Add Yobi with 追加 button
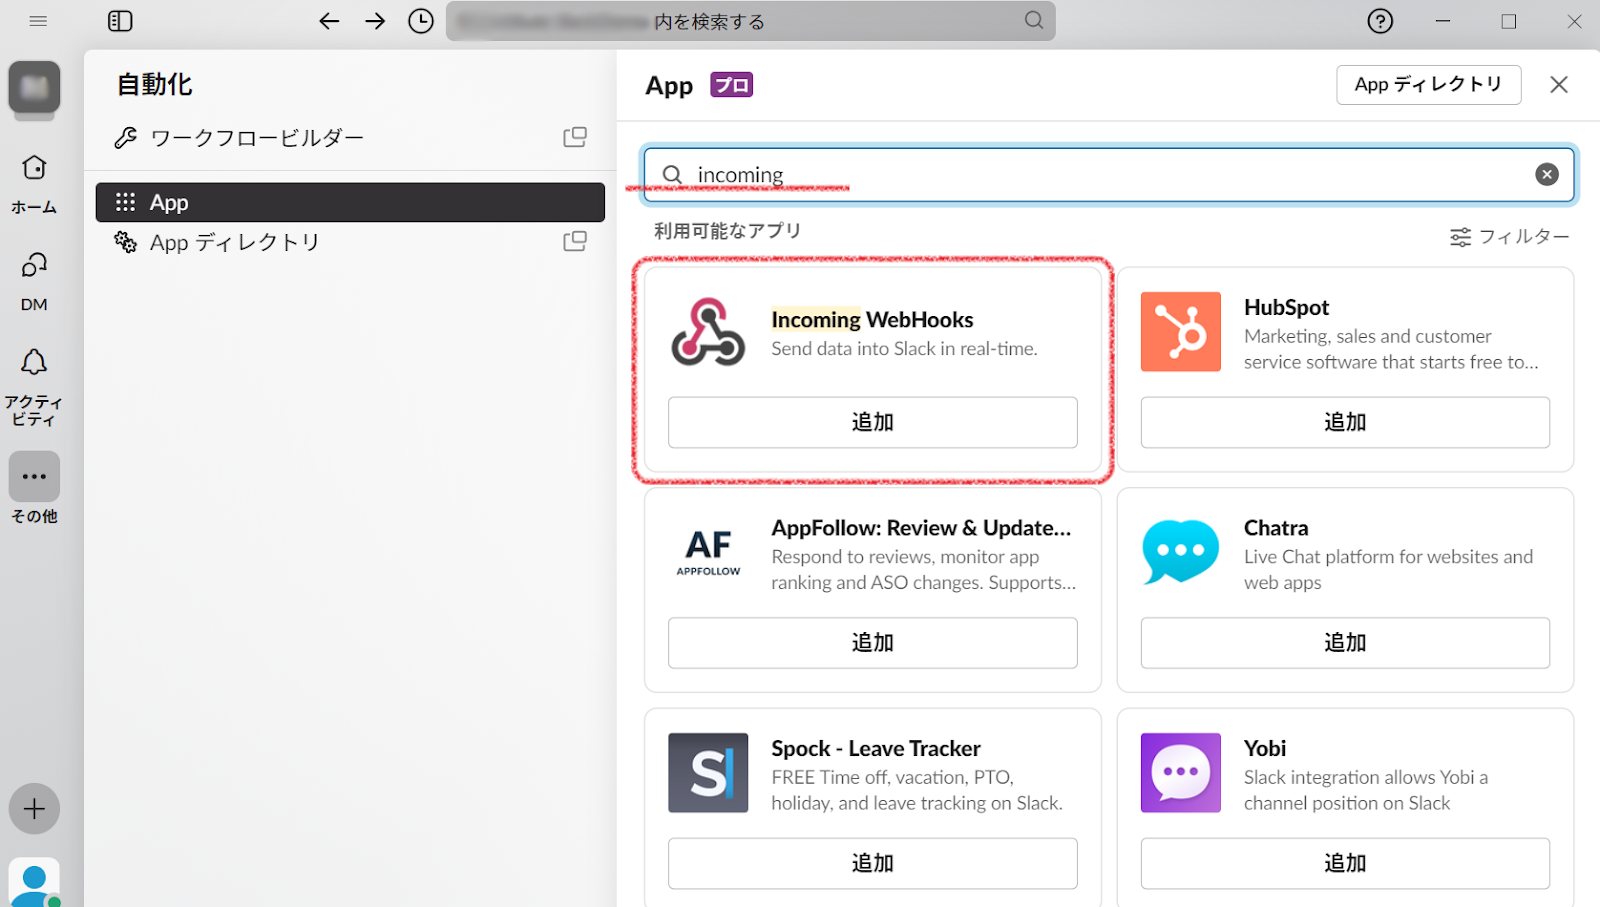The width and height of the screenshot is (1600, 907). coord(1345,863)
